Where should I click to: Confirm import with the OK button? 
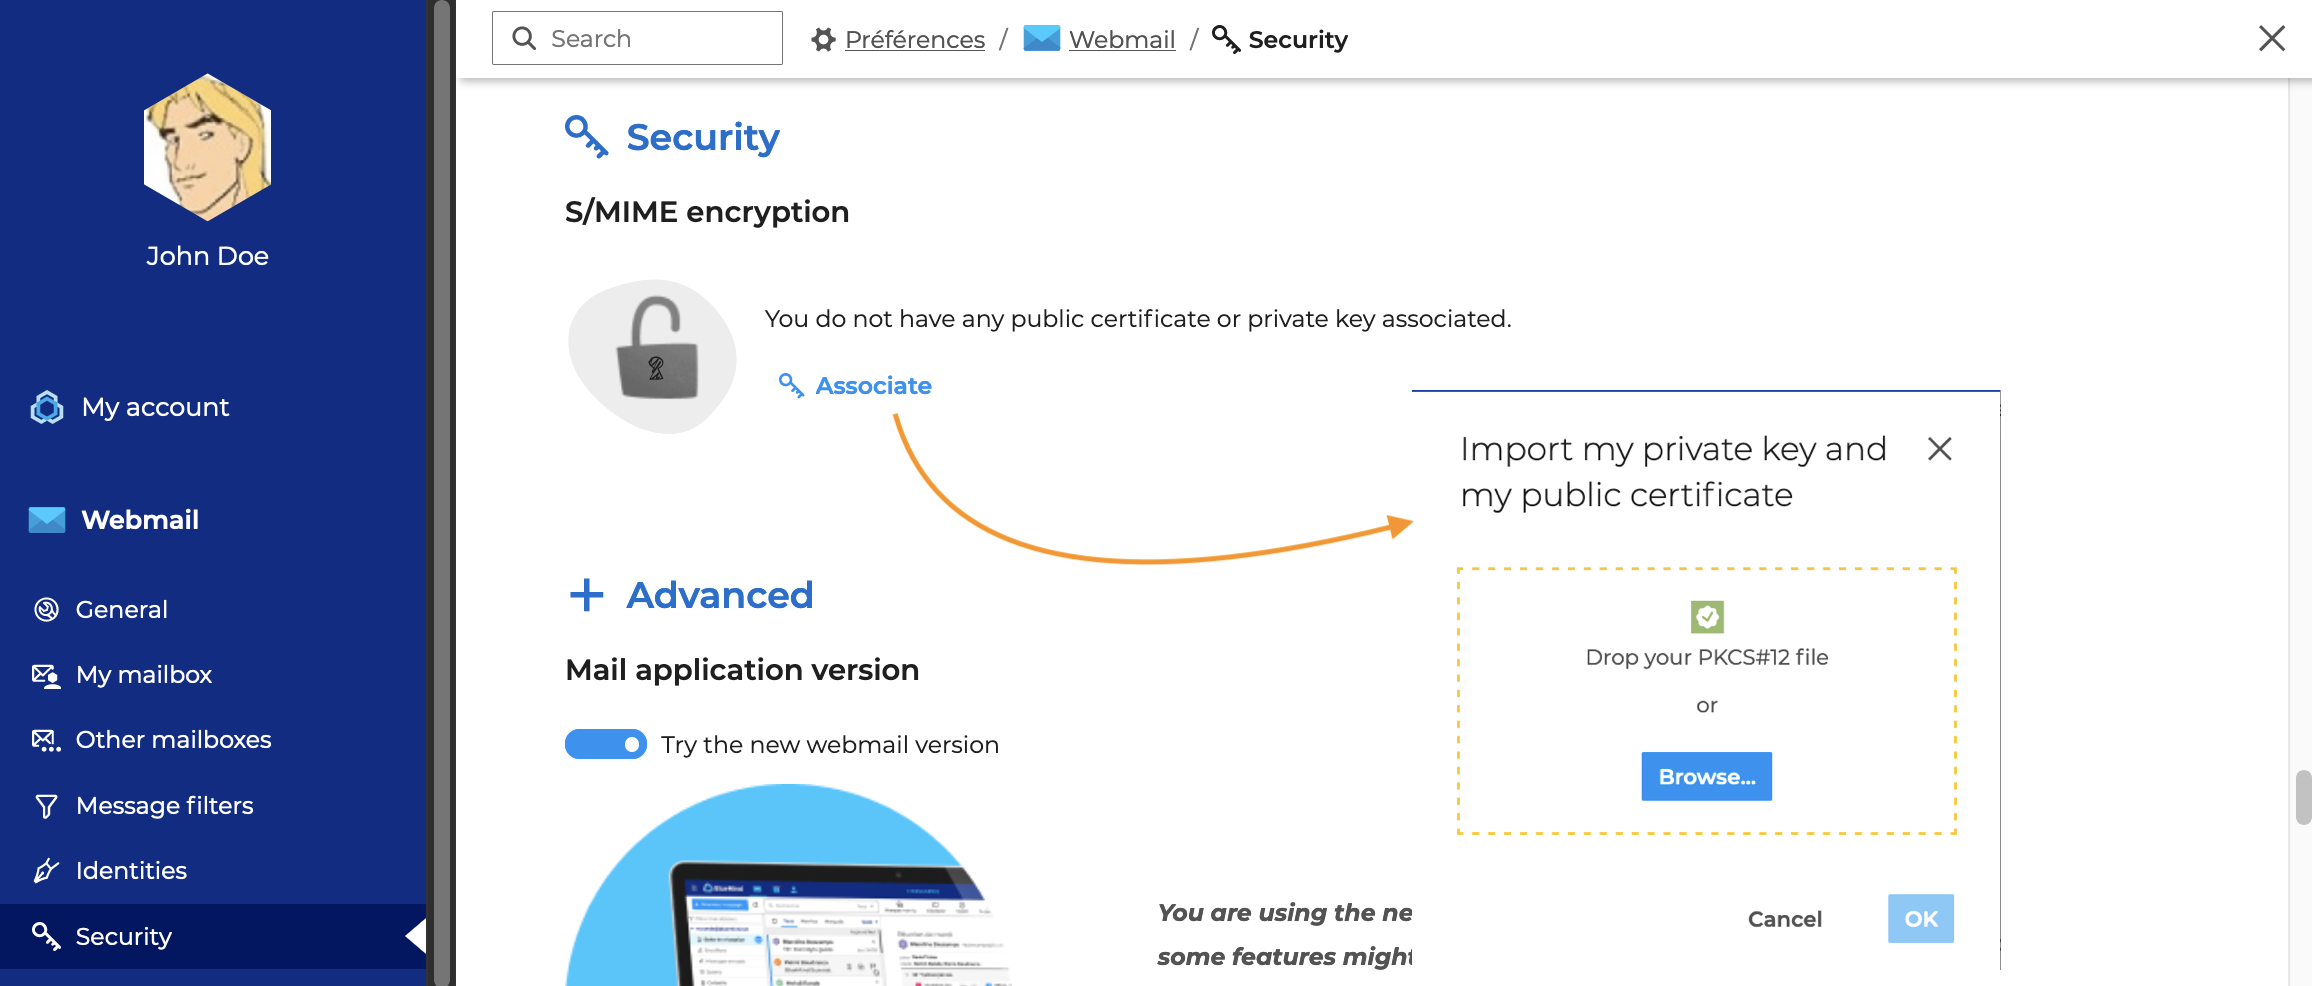pyautogui.click(x=1920, y=919)
